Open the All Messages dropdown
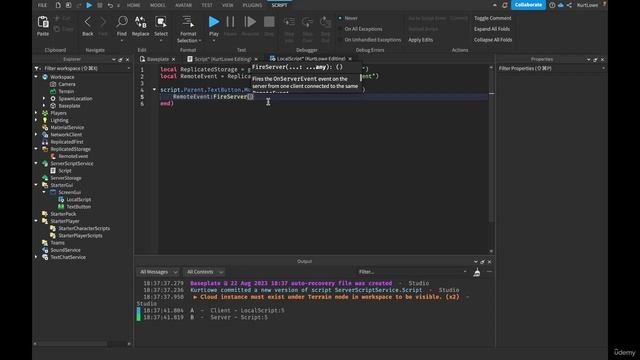This screenshot has width=640, height=360. pyautogui.click(x=158, y=272)
